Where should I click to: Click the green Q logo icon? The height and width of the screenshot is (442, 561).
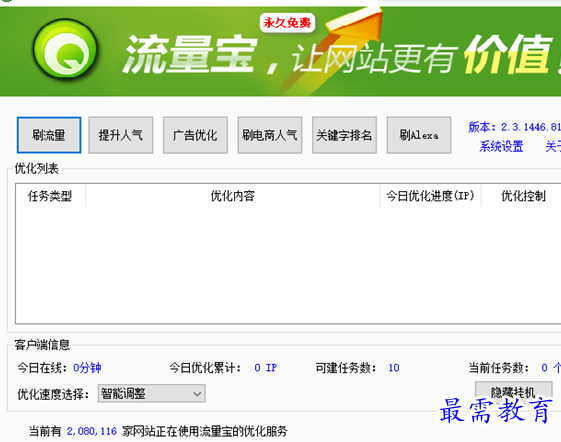pyautogui.click(x=65, y=49)
